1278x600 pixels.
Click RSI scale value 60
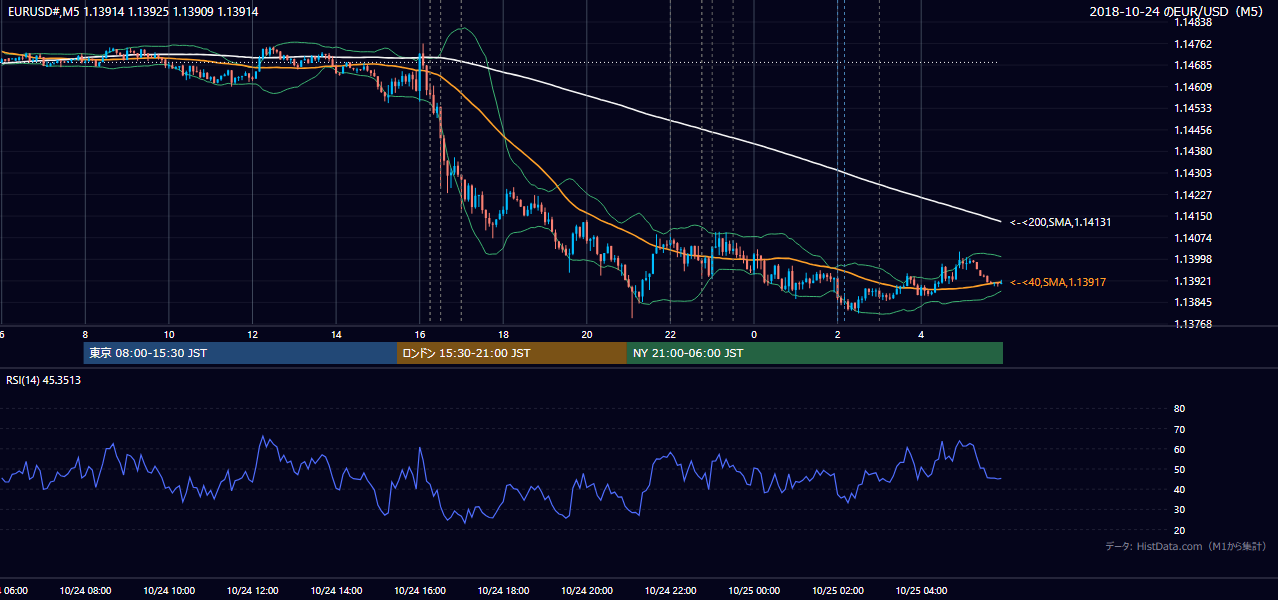pos(1179,449)
